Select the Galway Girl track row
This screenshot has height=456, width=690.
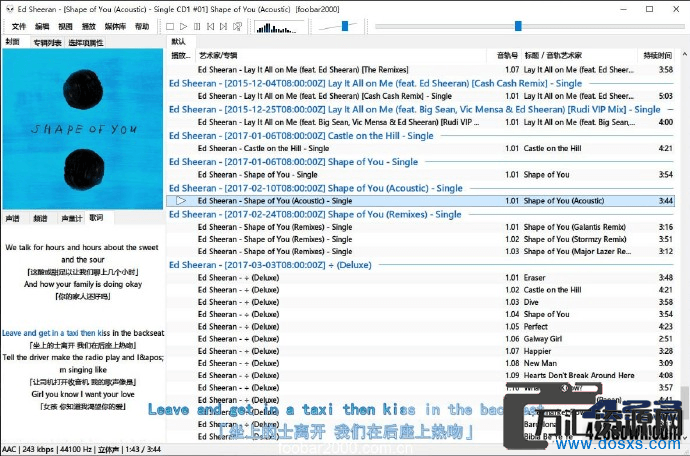[x=420, y=339]
